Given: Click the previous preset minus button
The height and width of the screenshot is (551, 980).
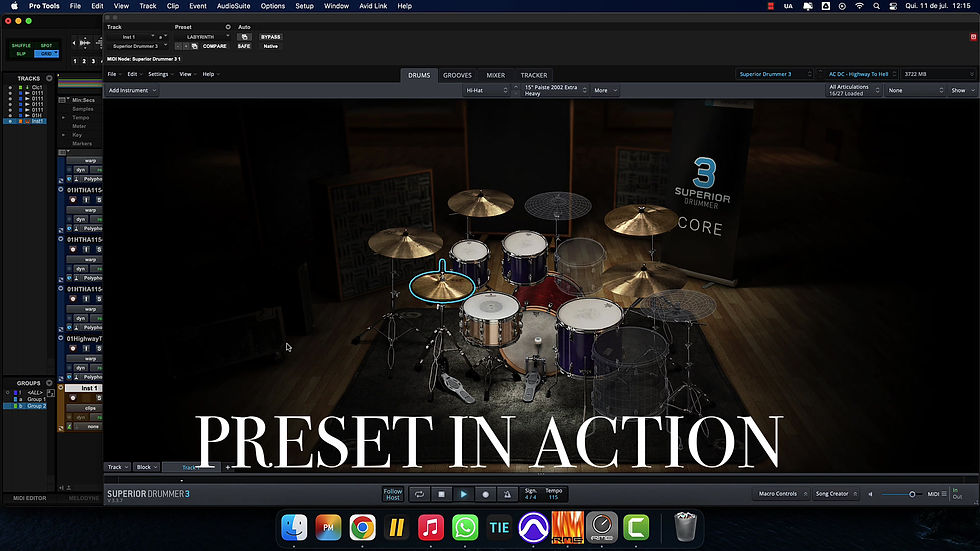Looking at the screenshot, I should [x=179, y=46].
